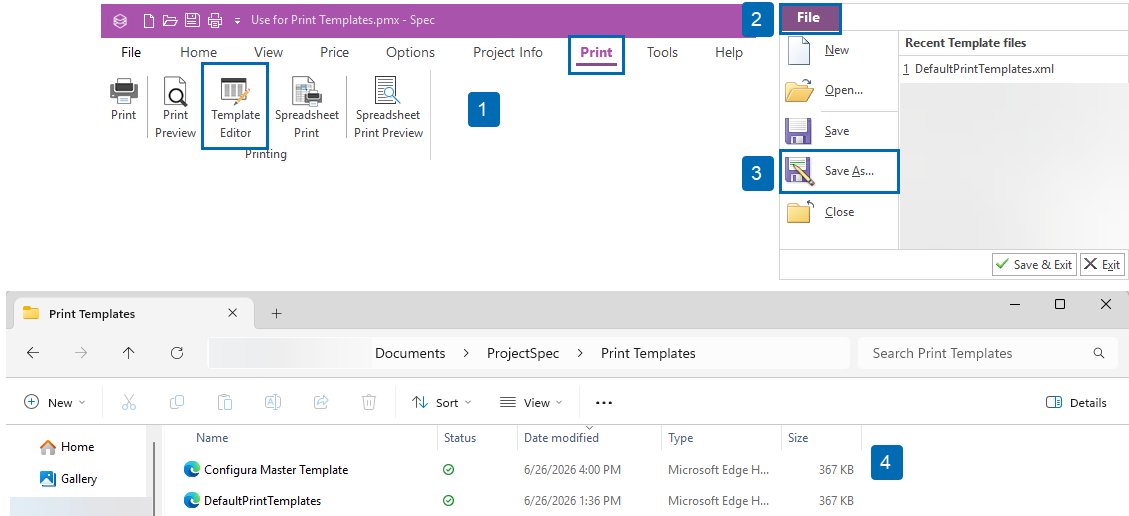Open the See more ellipsis menu
The image size is (1129, 516).
coord(604,402)
